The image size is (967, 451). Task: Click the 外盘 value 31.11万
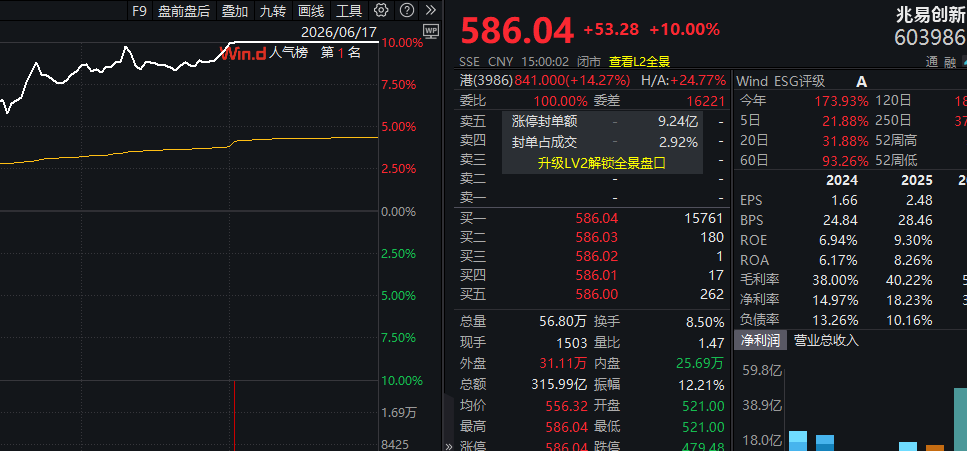click(564, 363)
